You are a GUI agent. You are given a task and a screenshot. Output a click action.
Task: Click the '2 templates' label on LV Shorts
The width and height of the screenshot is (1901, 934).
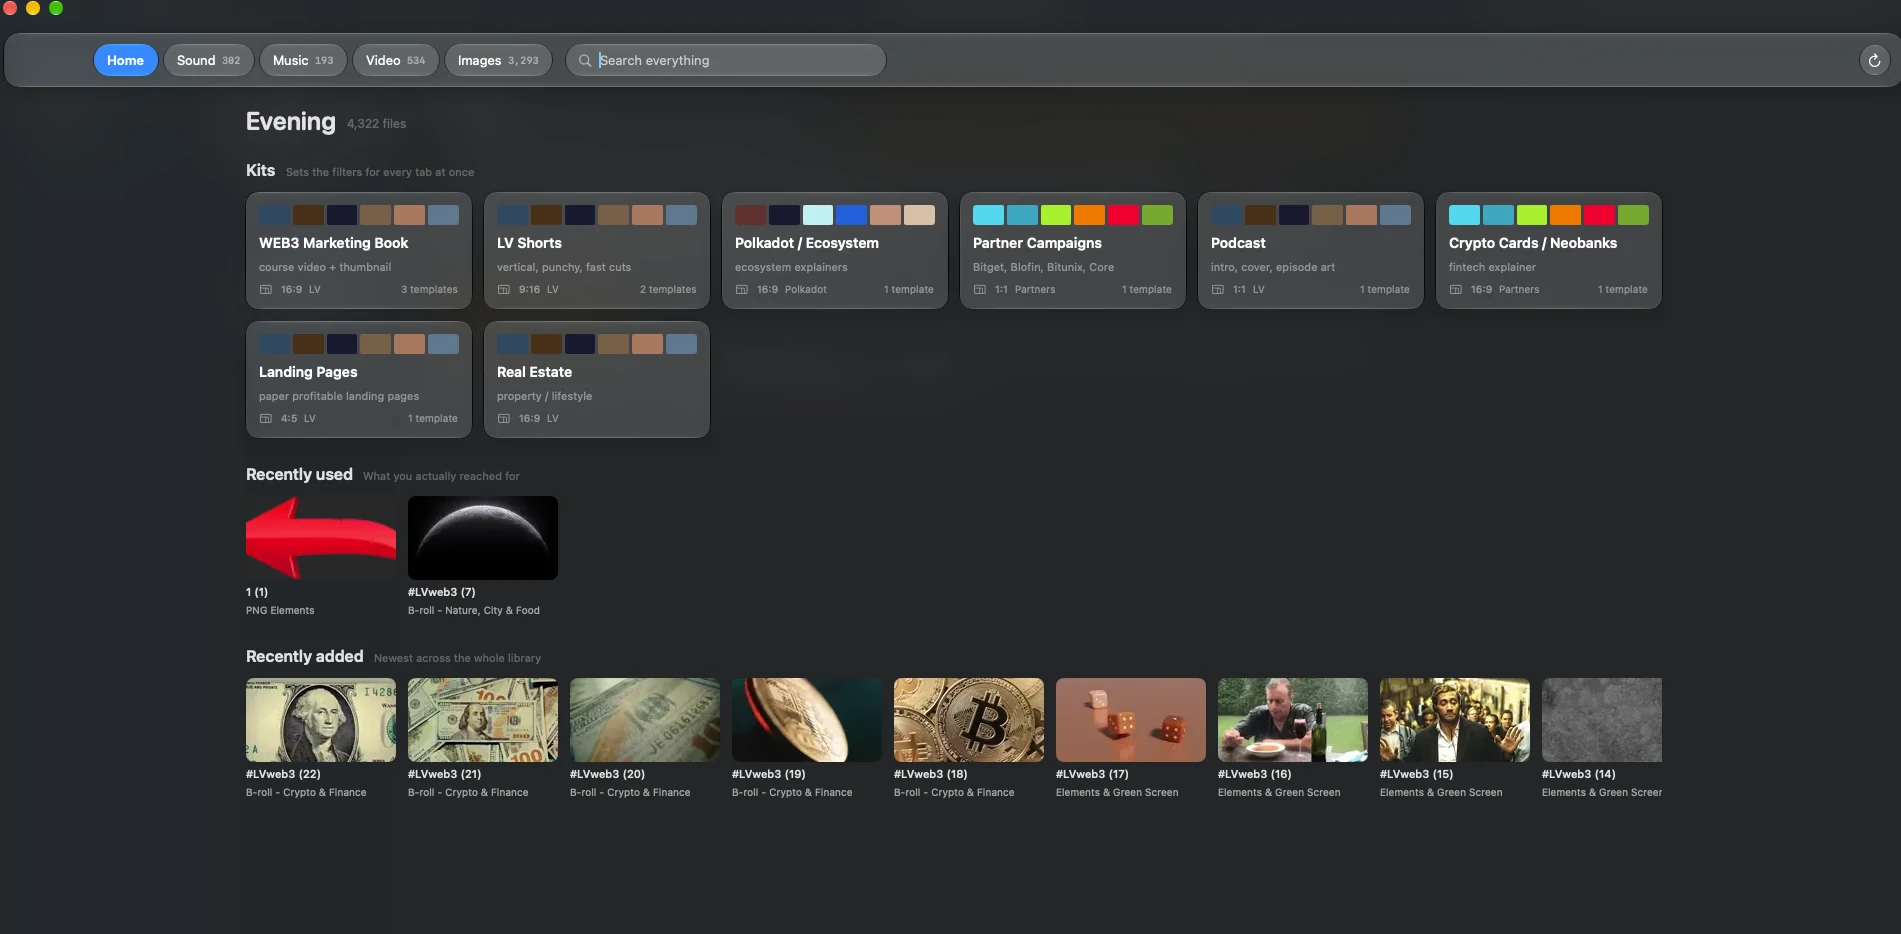coord(668,290)
